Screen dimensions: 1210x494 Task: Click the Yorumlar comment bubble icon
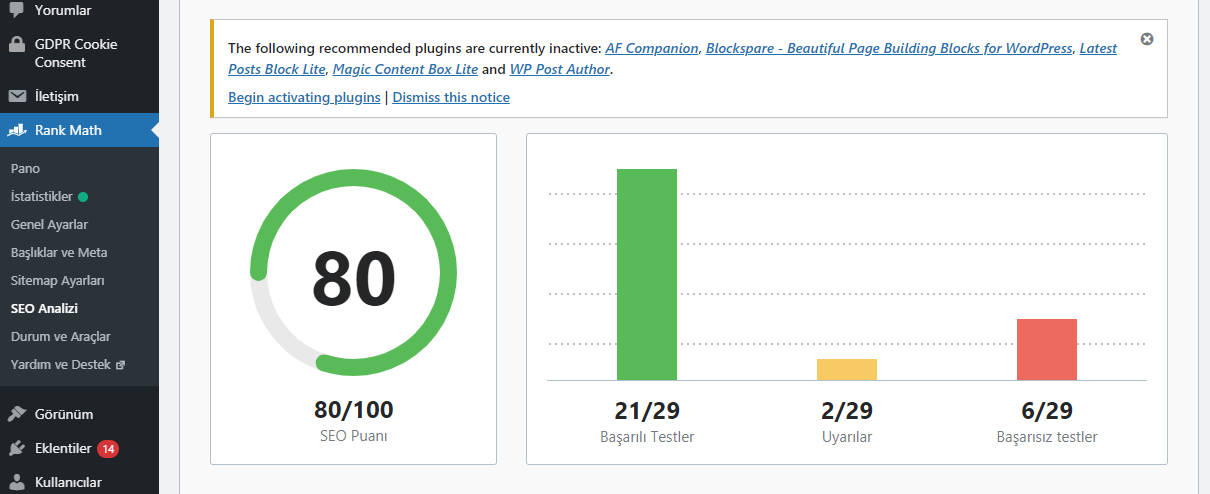(x=17, y=9)
